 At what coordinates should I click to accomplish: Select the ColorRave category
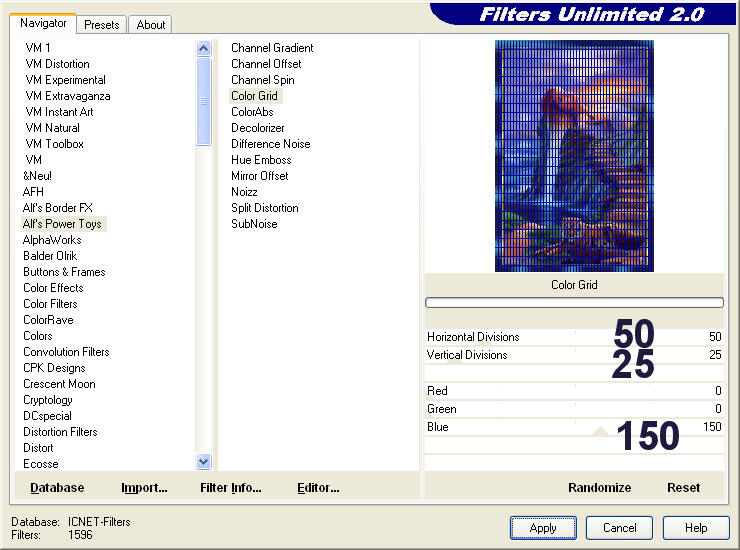[x=48, y=321]
